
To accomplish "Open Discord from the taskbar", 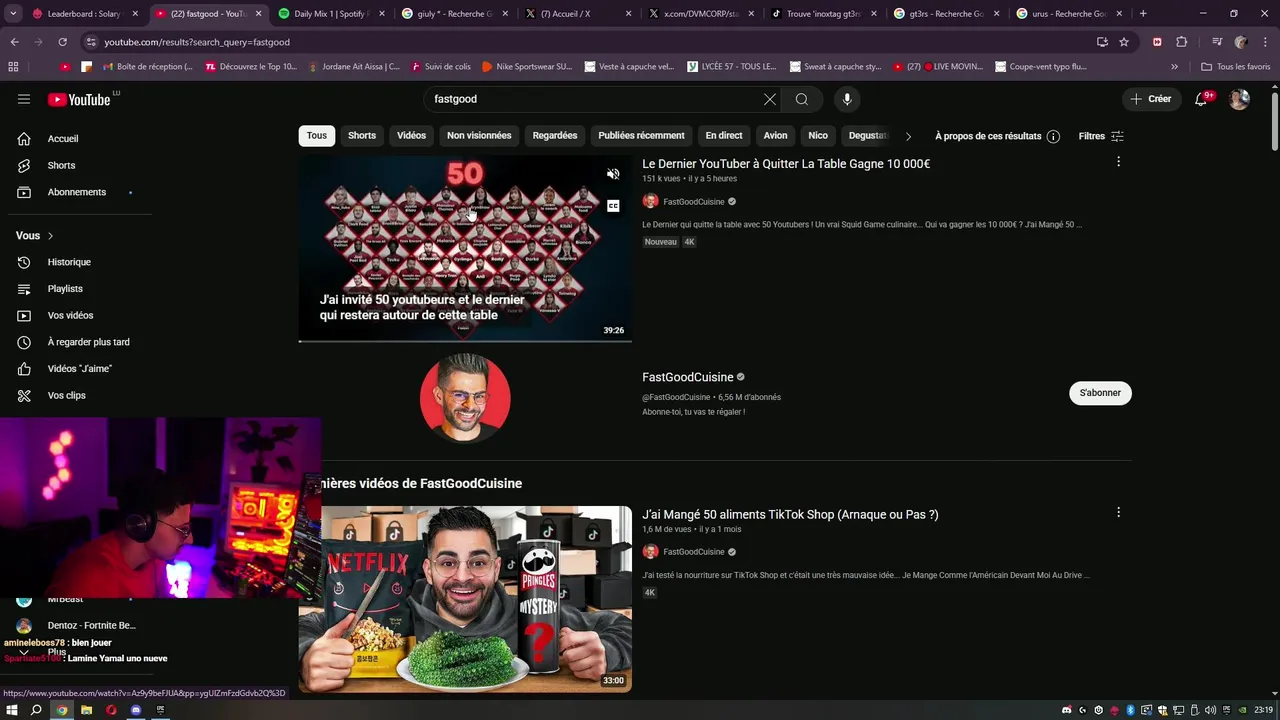I will (136, 710).
